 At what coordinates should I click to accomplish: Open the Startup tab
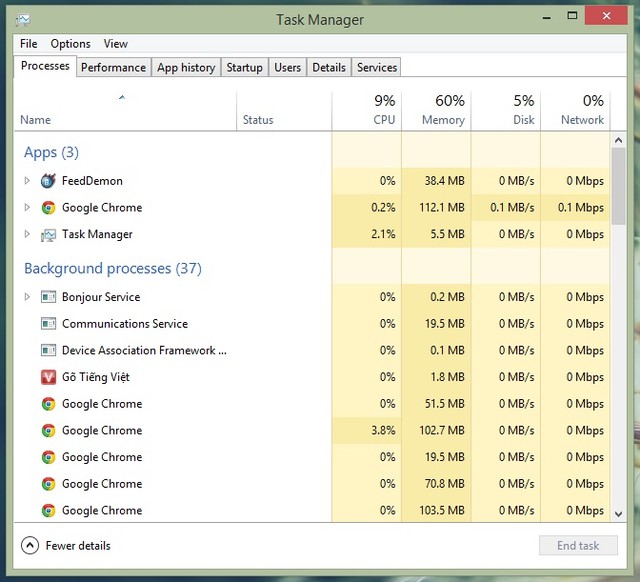click(x=244, y=67)
